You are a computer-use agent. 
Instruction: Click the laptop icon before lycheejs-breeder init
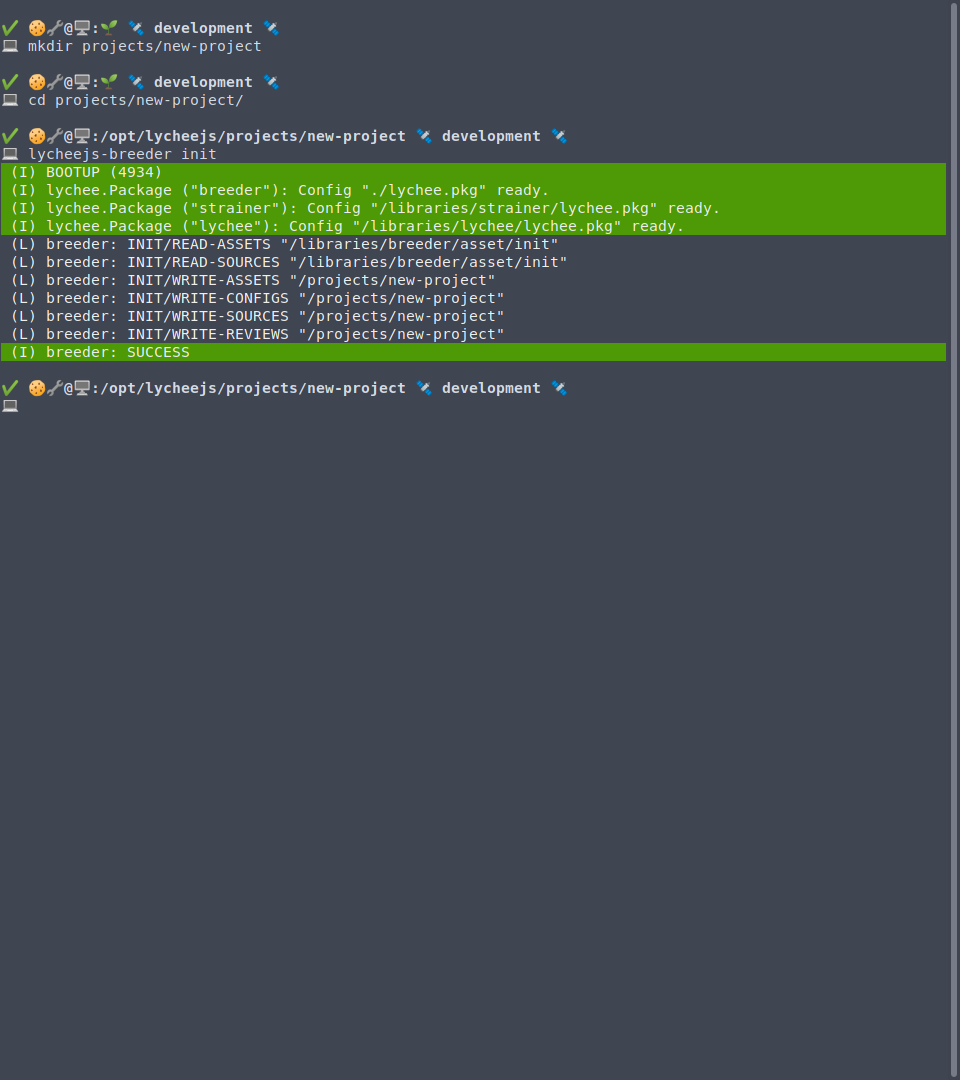click(x=10, y=154)
